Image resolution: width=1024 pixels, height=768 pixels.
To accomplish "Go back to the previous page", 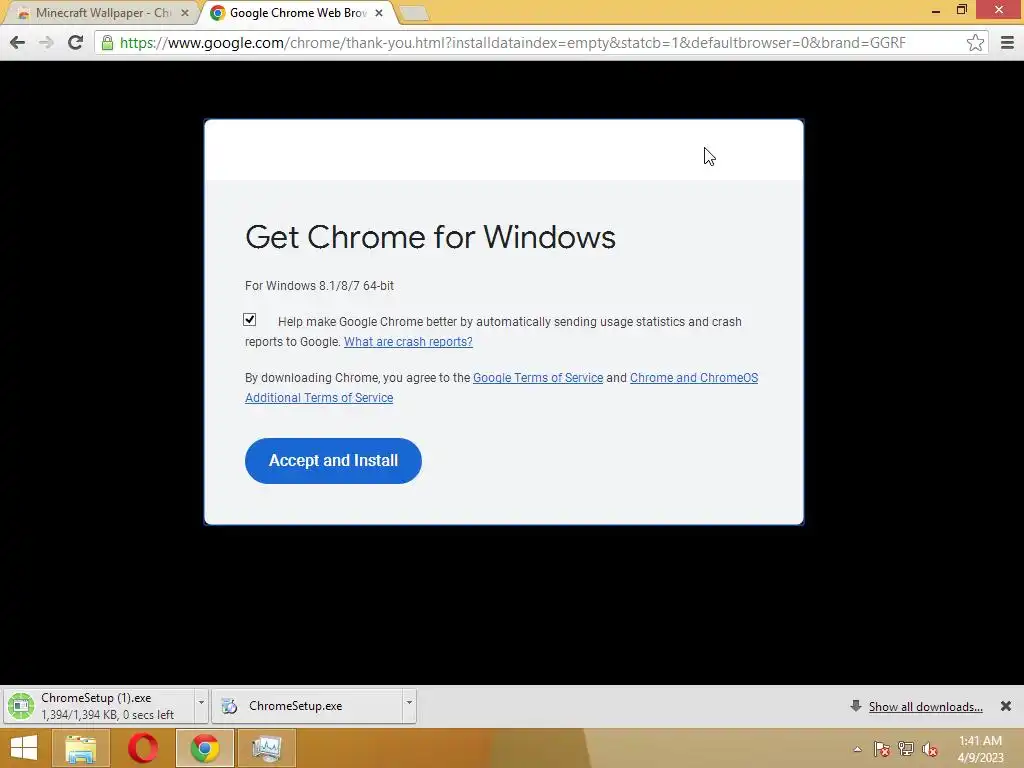I will point(18,43).
